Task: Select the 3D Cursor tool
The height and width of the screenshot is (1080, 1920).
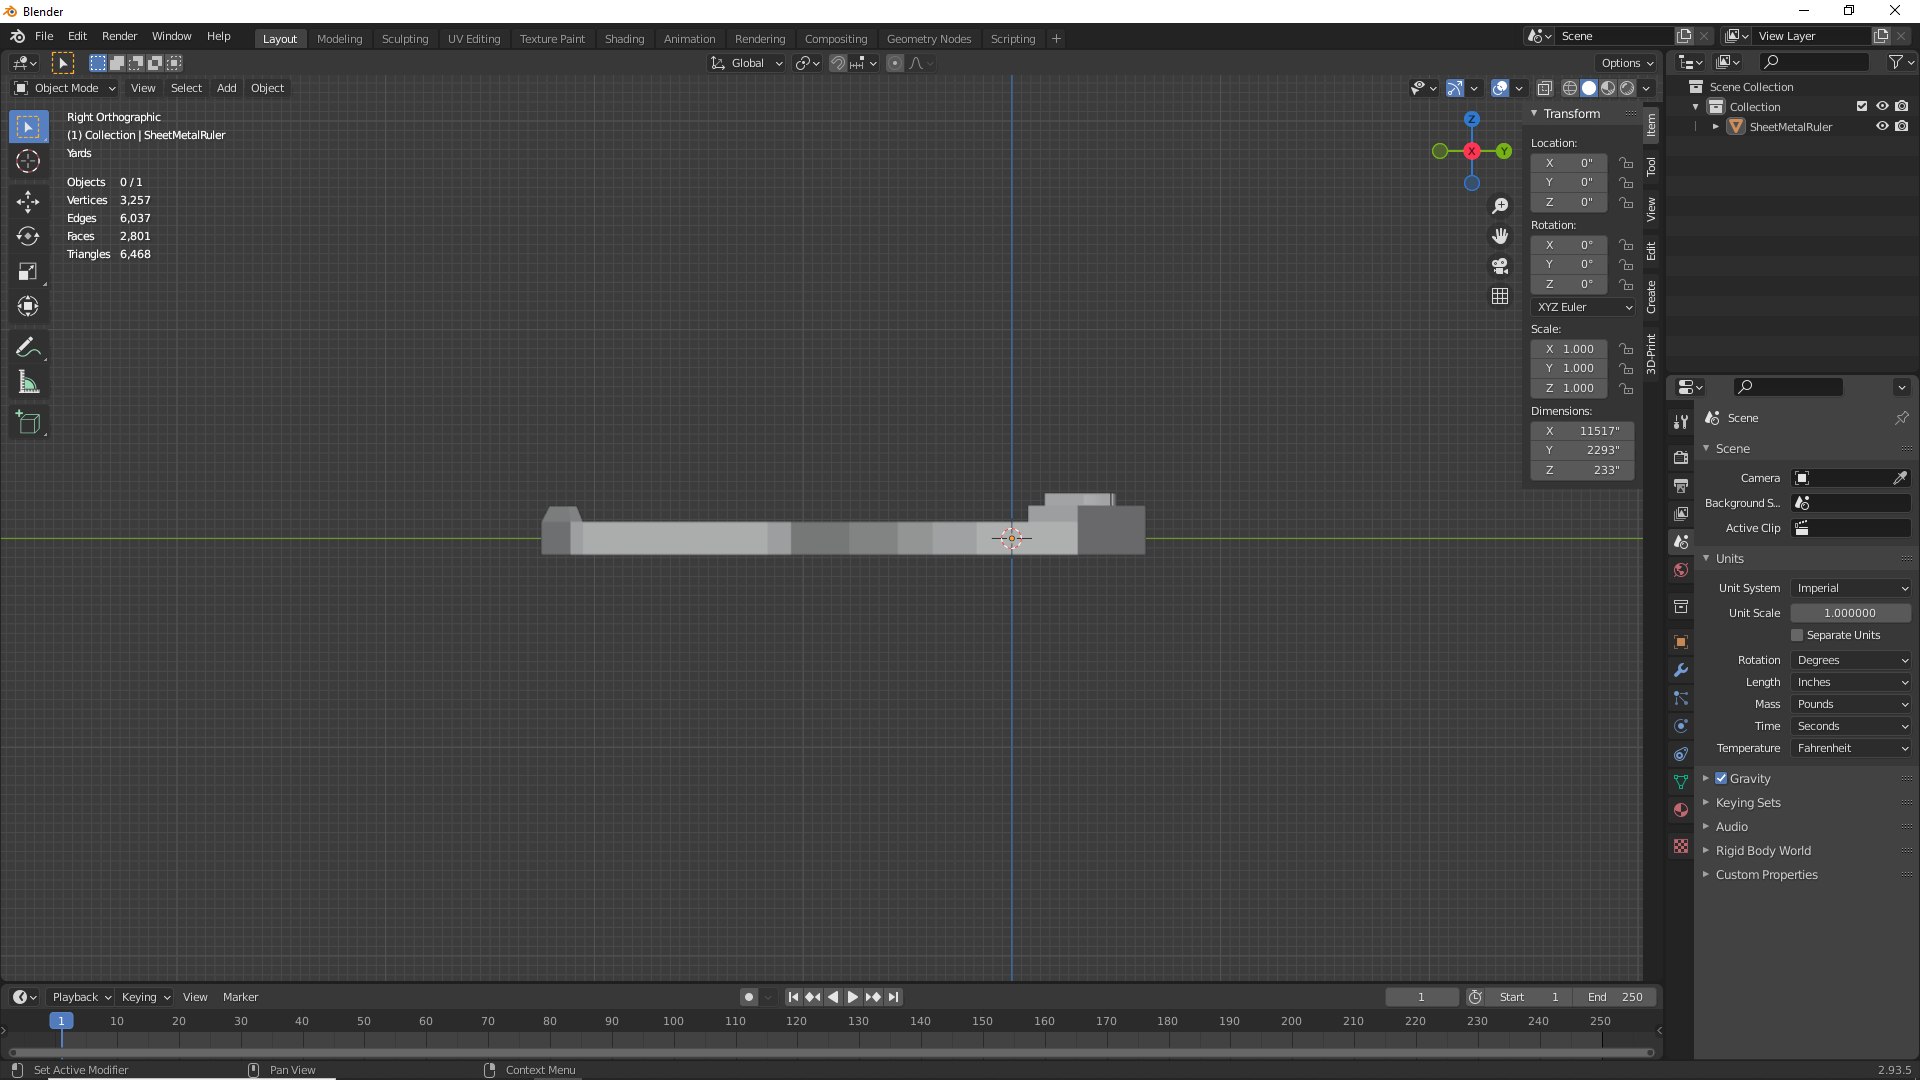Action: coord(28,162)
